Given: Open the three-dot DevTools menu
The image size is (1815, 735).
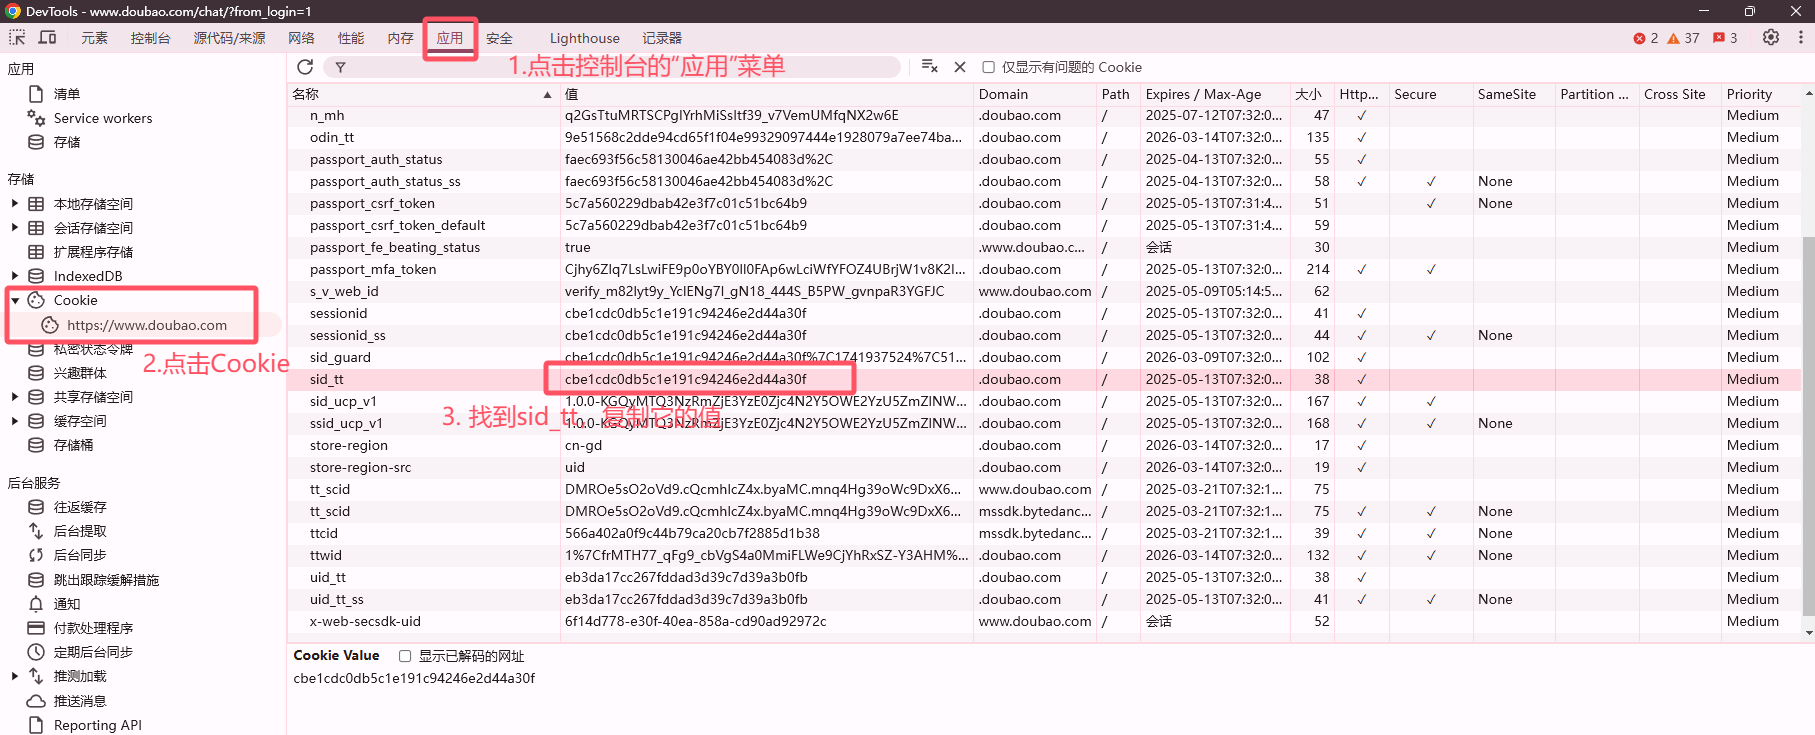Looking at the screenshot, I should click(x=1801, y=37).
